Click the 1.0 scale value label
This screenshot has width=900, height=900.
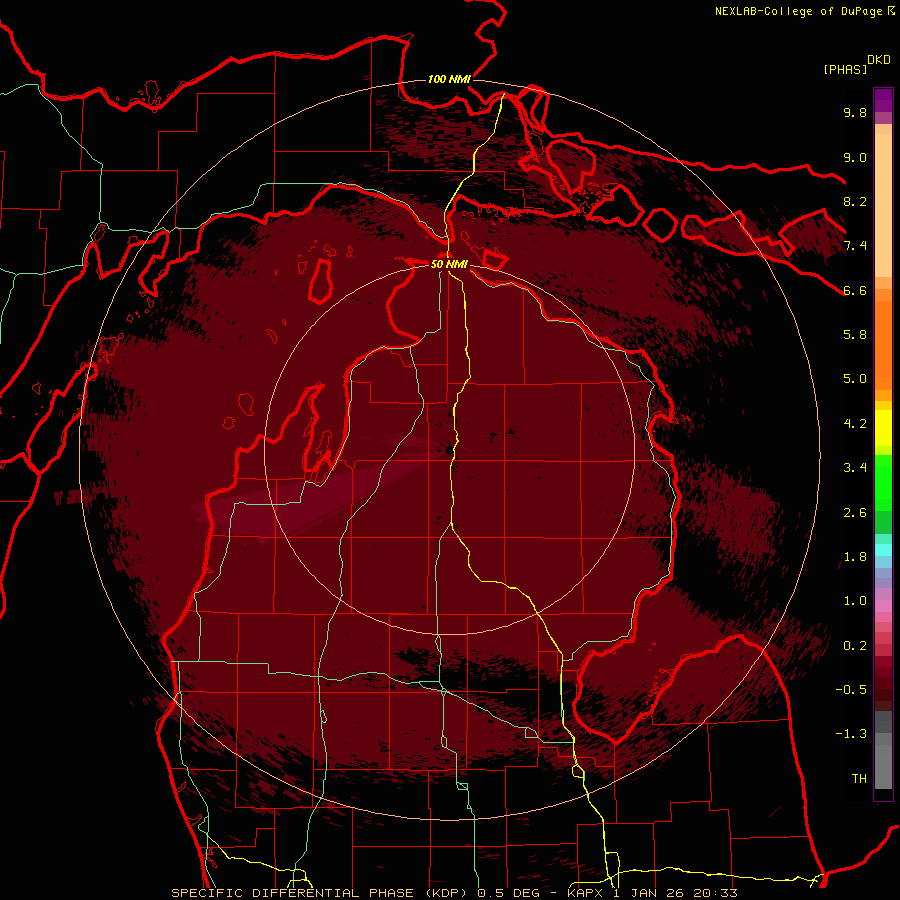[855, 601]
